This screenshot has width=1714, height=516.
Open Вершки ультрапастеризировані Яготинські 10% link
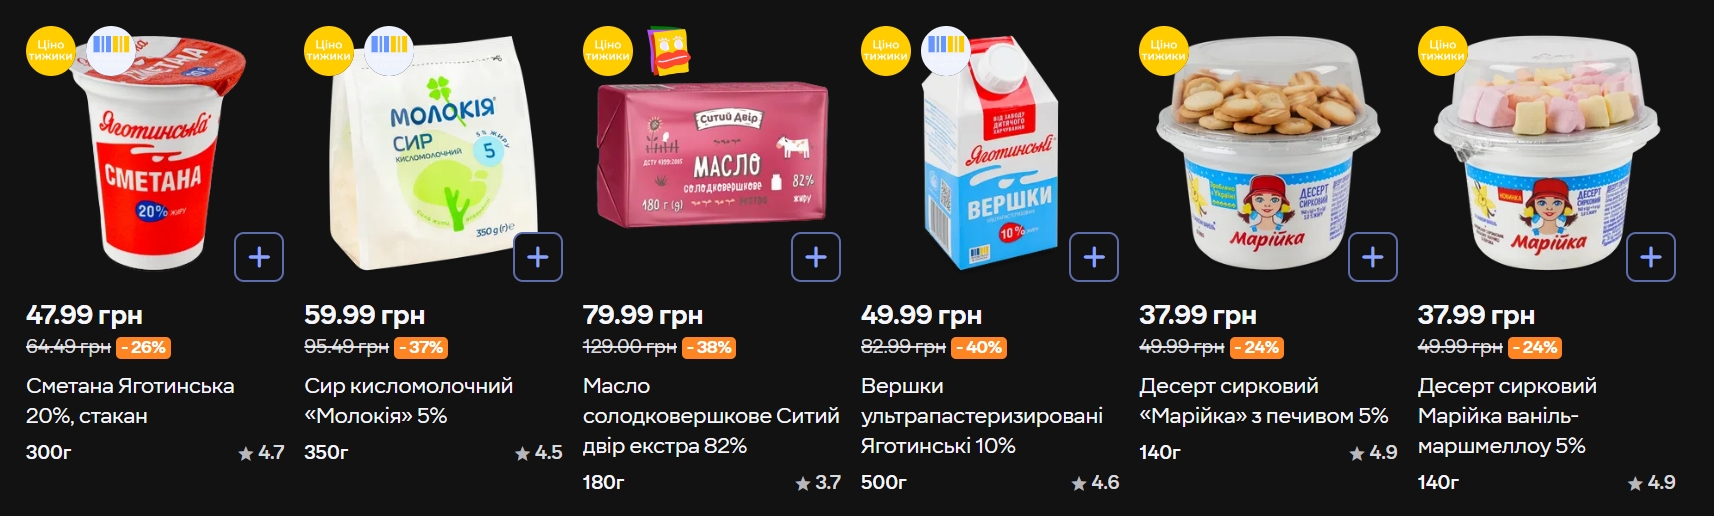[982, 415]
